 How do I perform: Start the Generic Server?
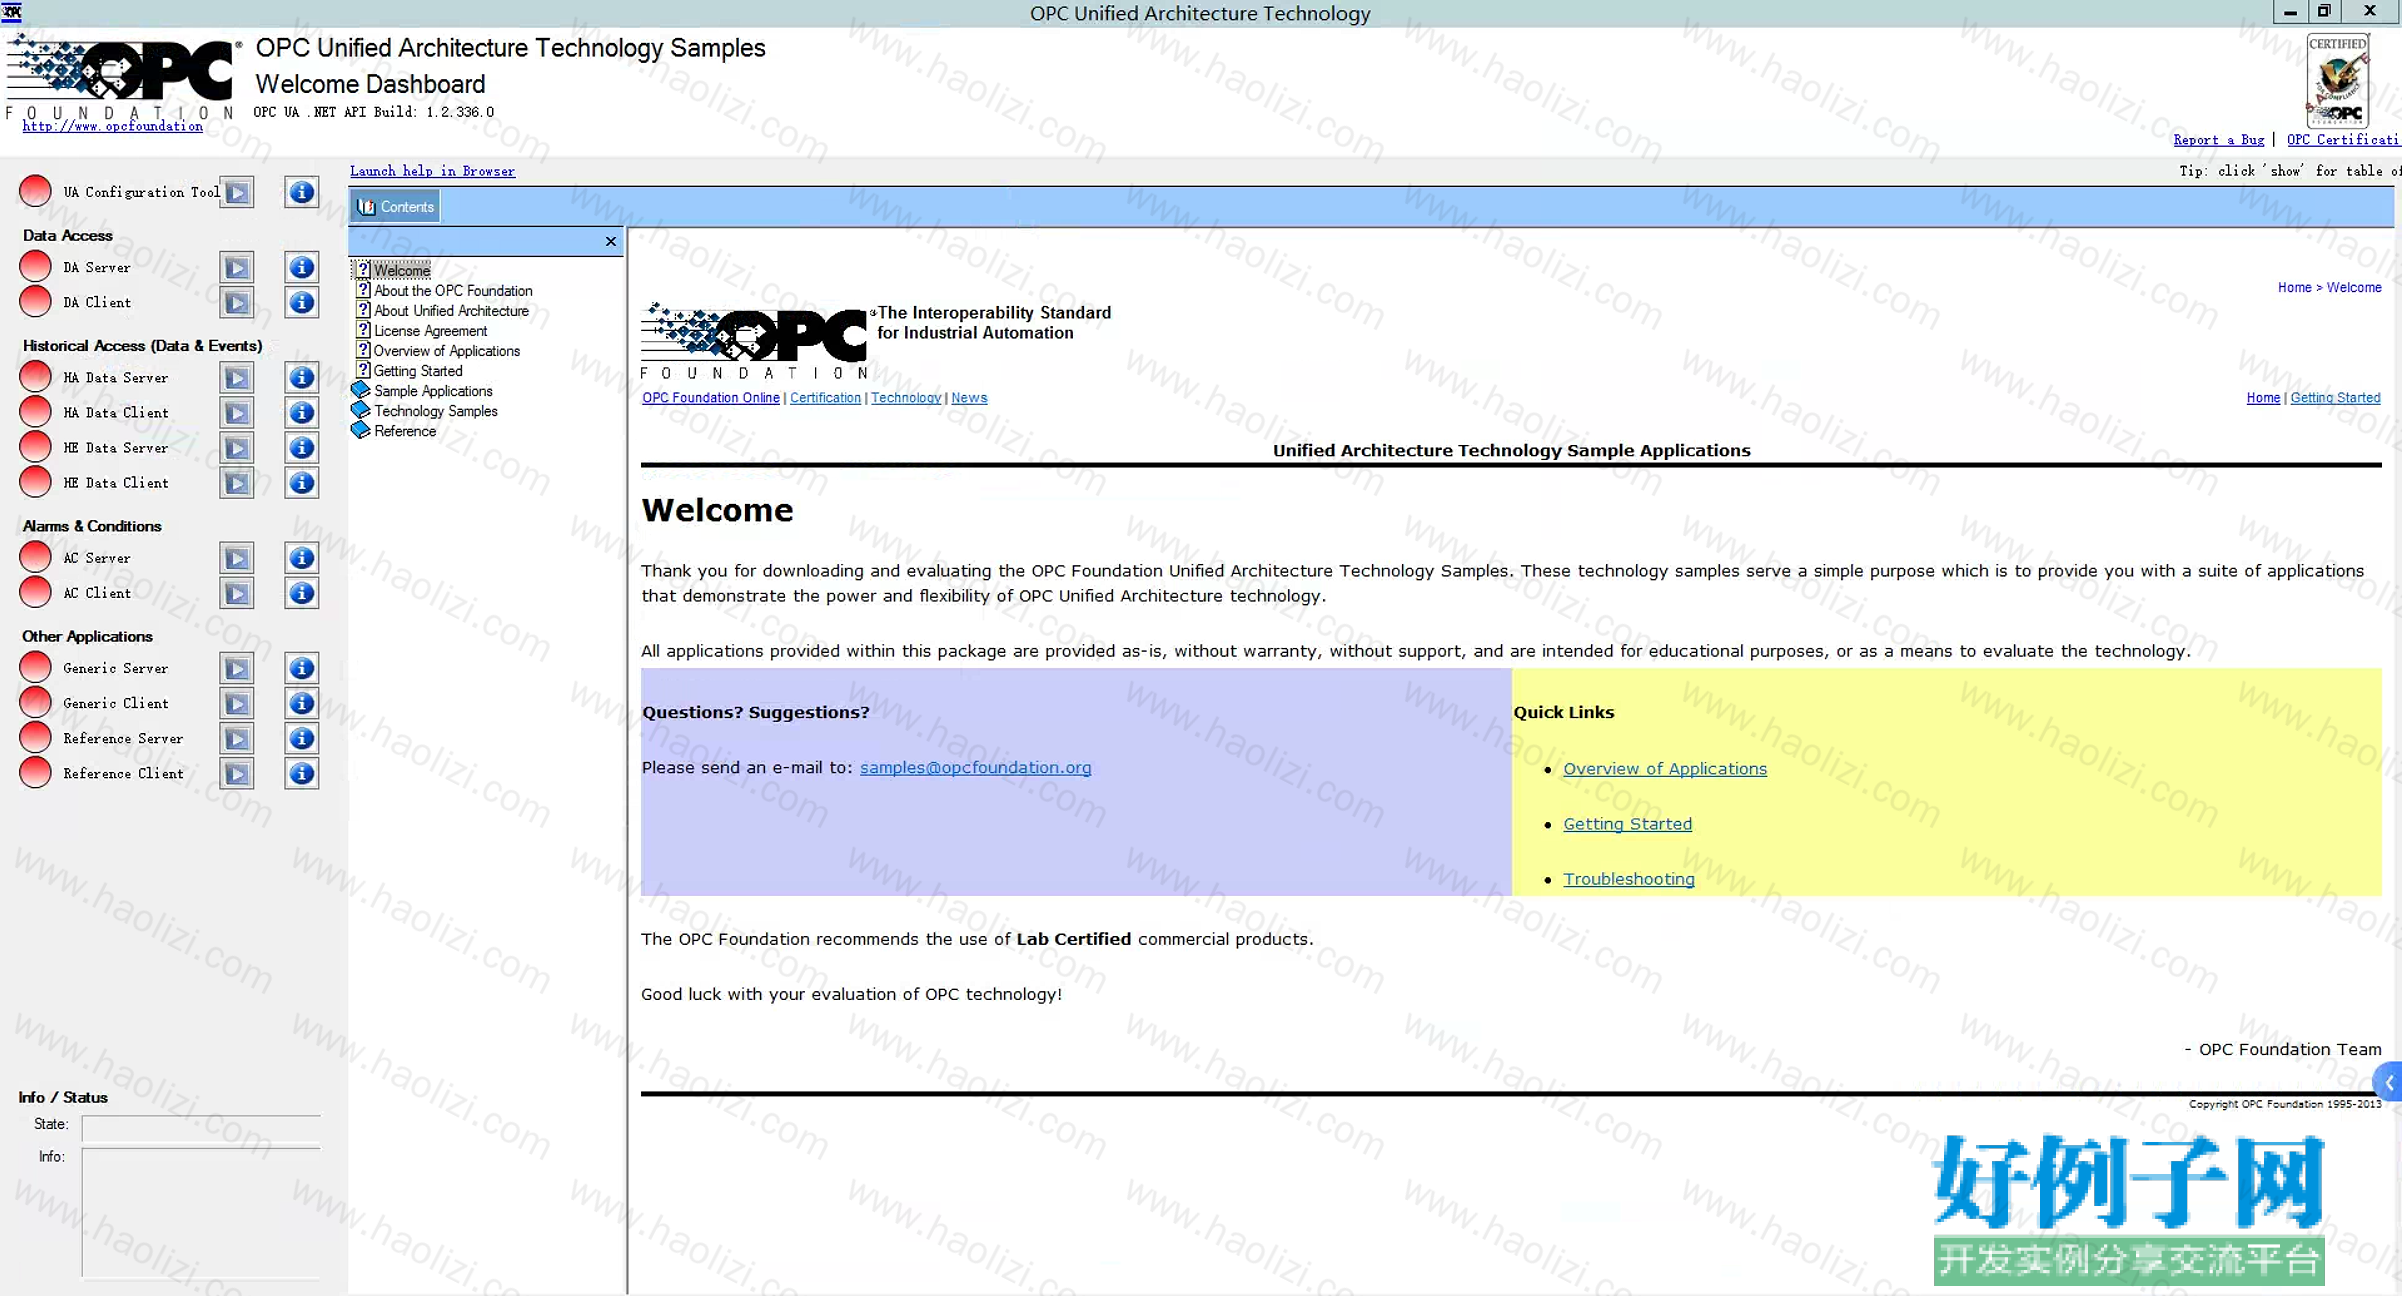[x=237, y=667]
